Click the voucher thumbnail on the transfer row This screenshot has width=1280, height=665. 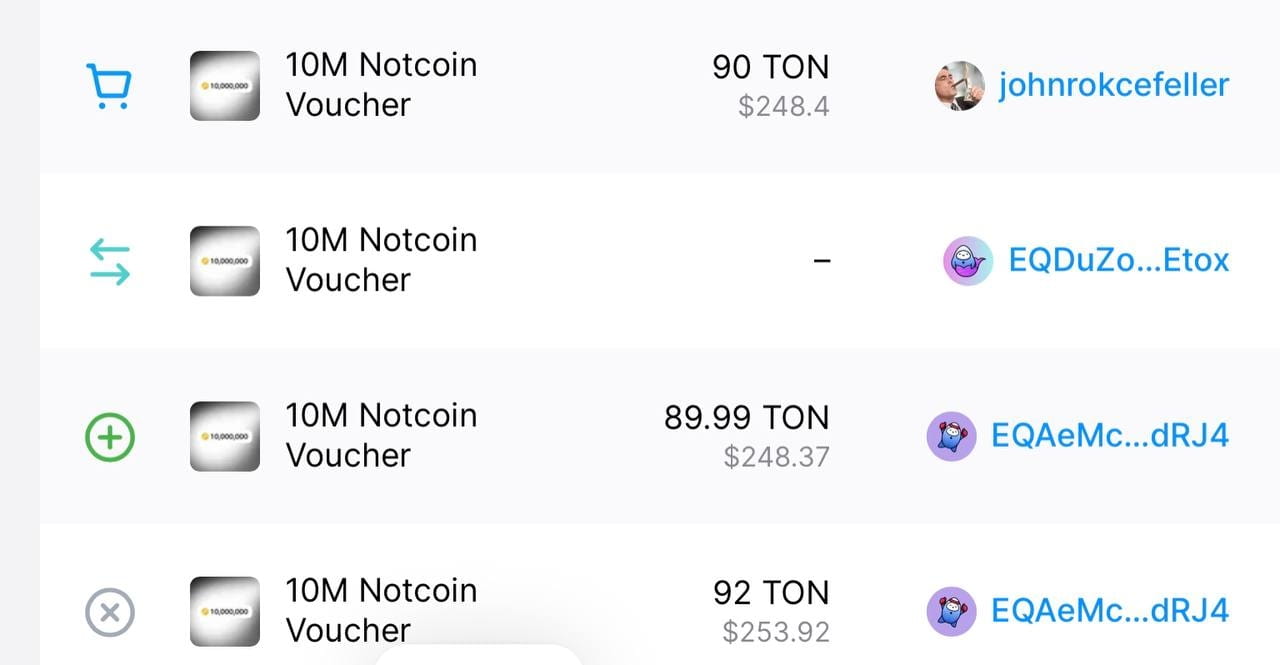[224, 260]
